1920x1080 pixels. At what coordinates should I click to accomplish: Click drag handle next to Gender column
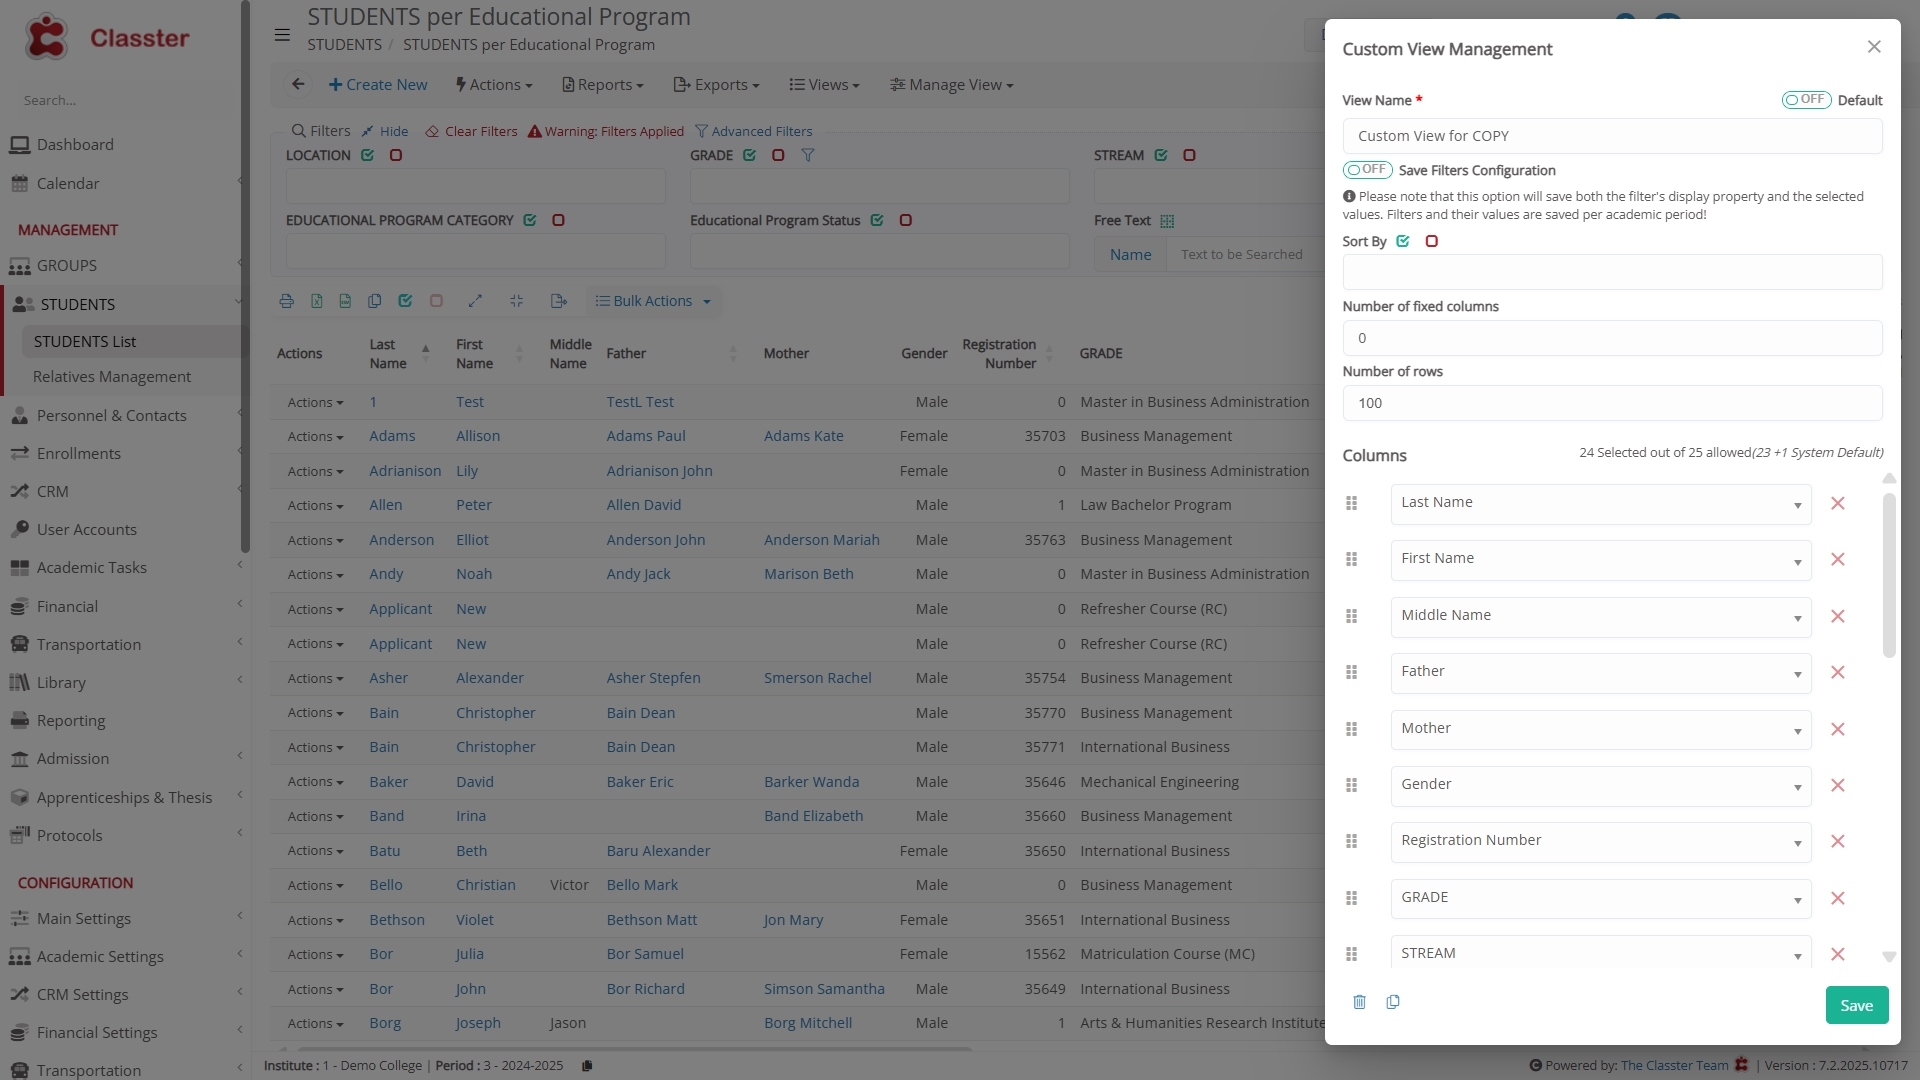pyautogui.click(x=1351, y=785)
